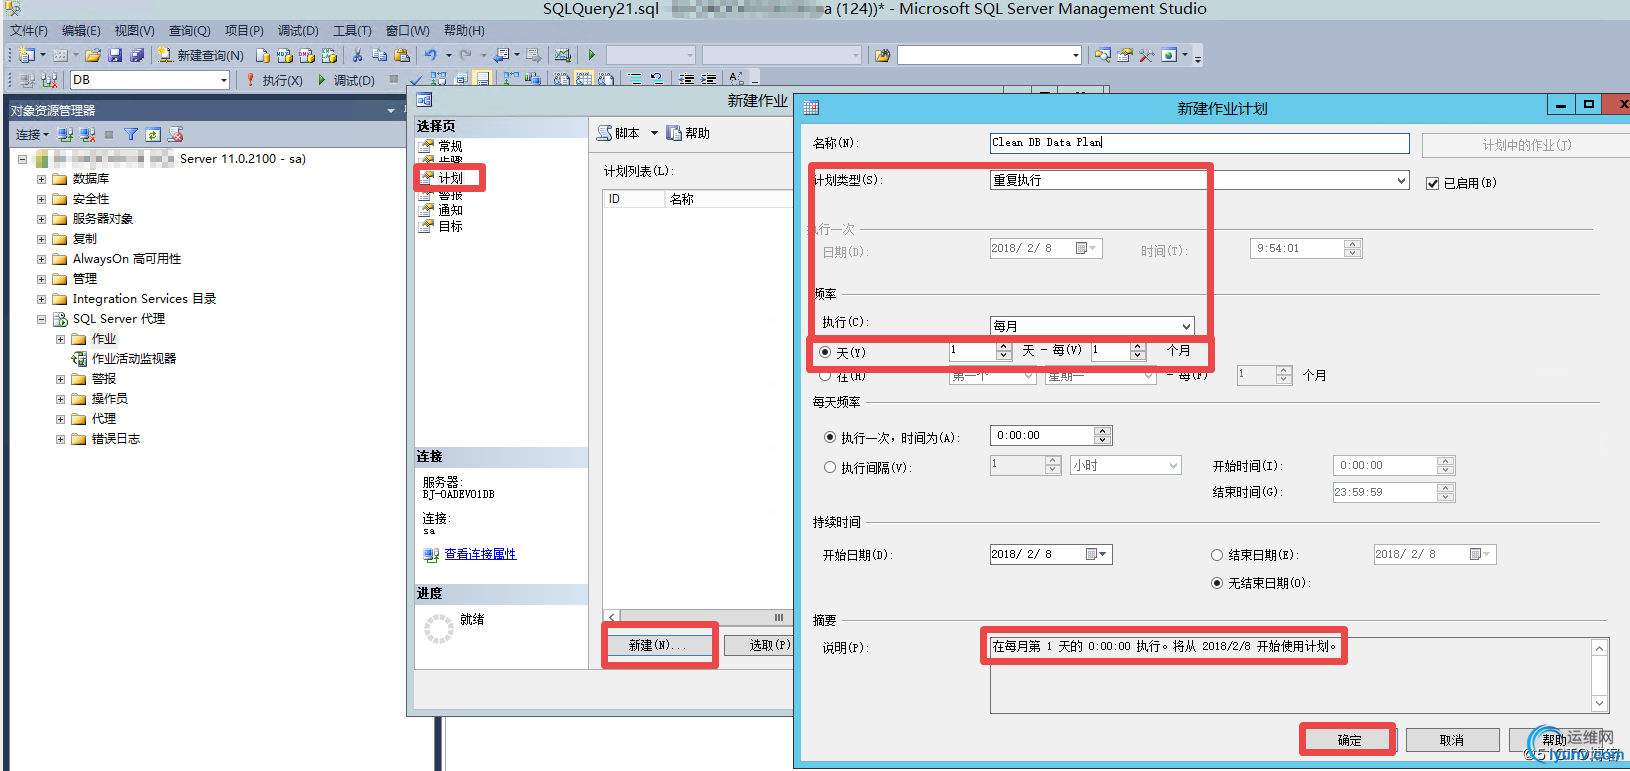1630x771 pixels.
Task: Click the MDX query icon
Action: point(285,55)
